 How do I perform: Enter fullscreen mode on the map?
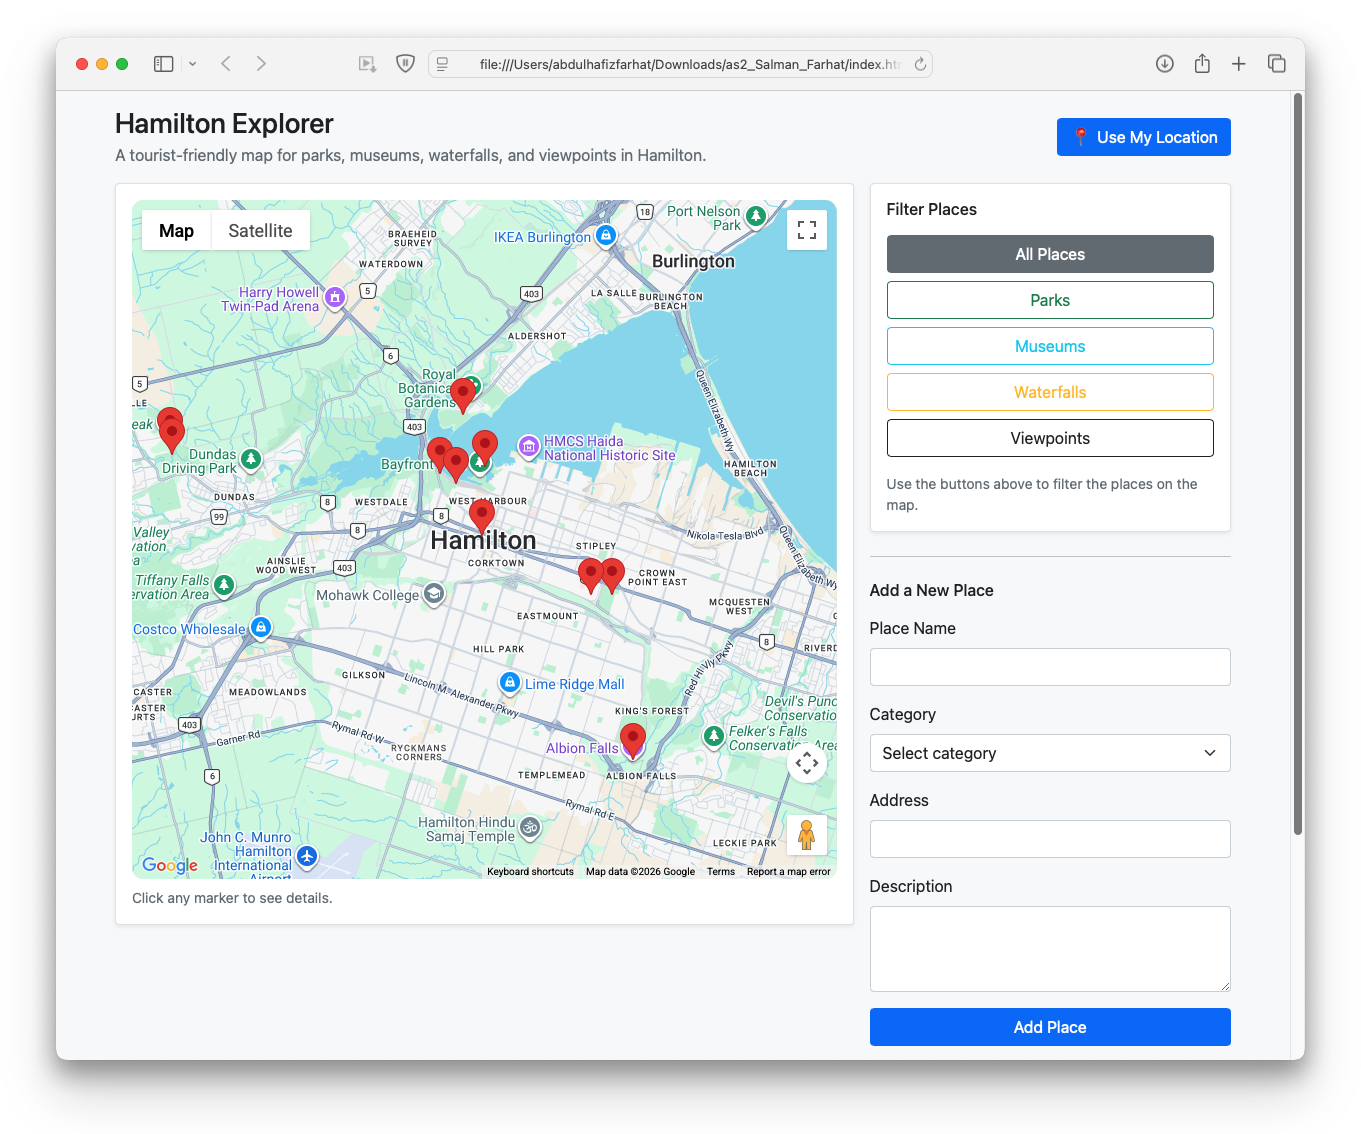(807, 229)
